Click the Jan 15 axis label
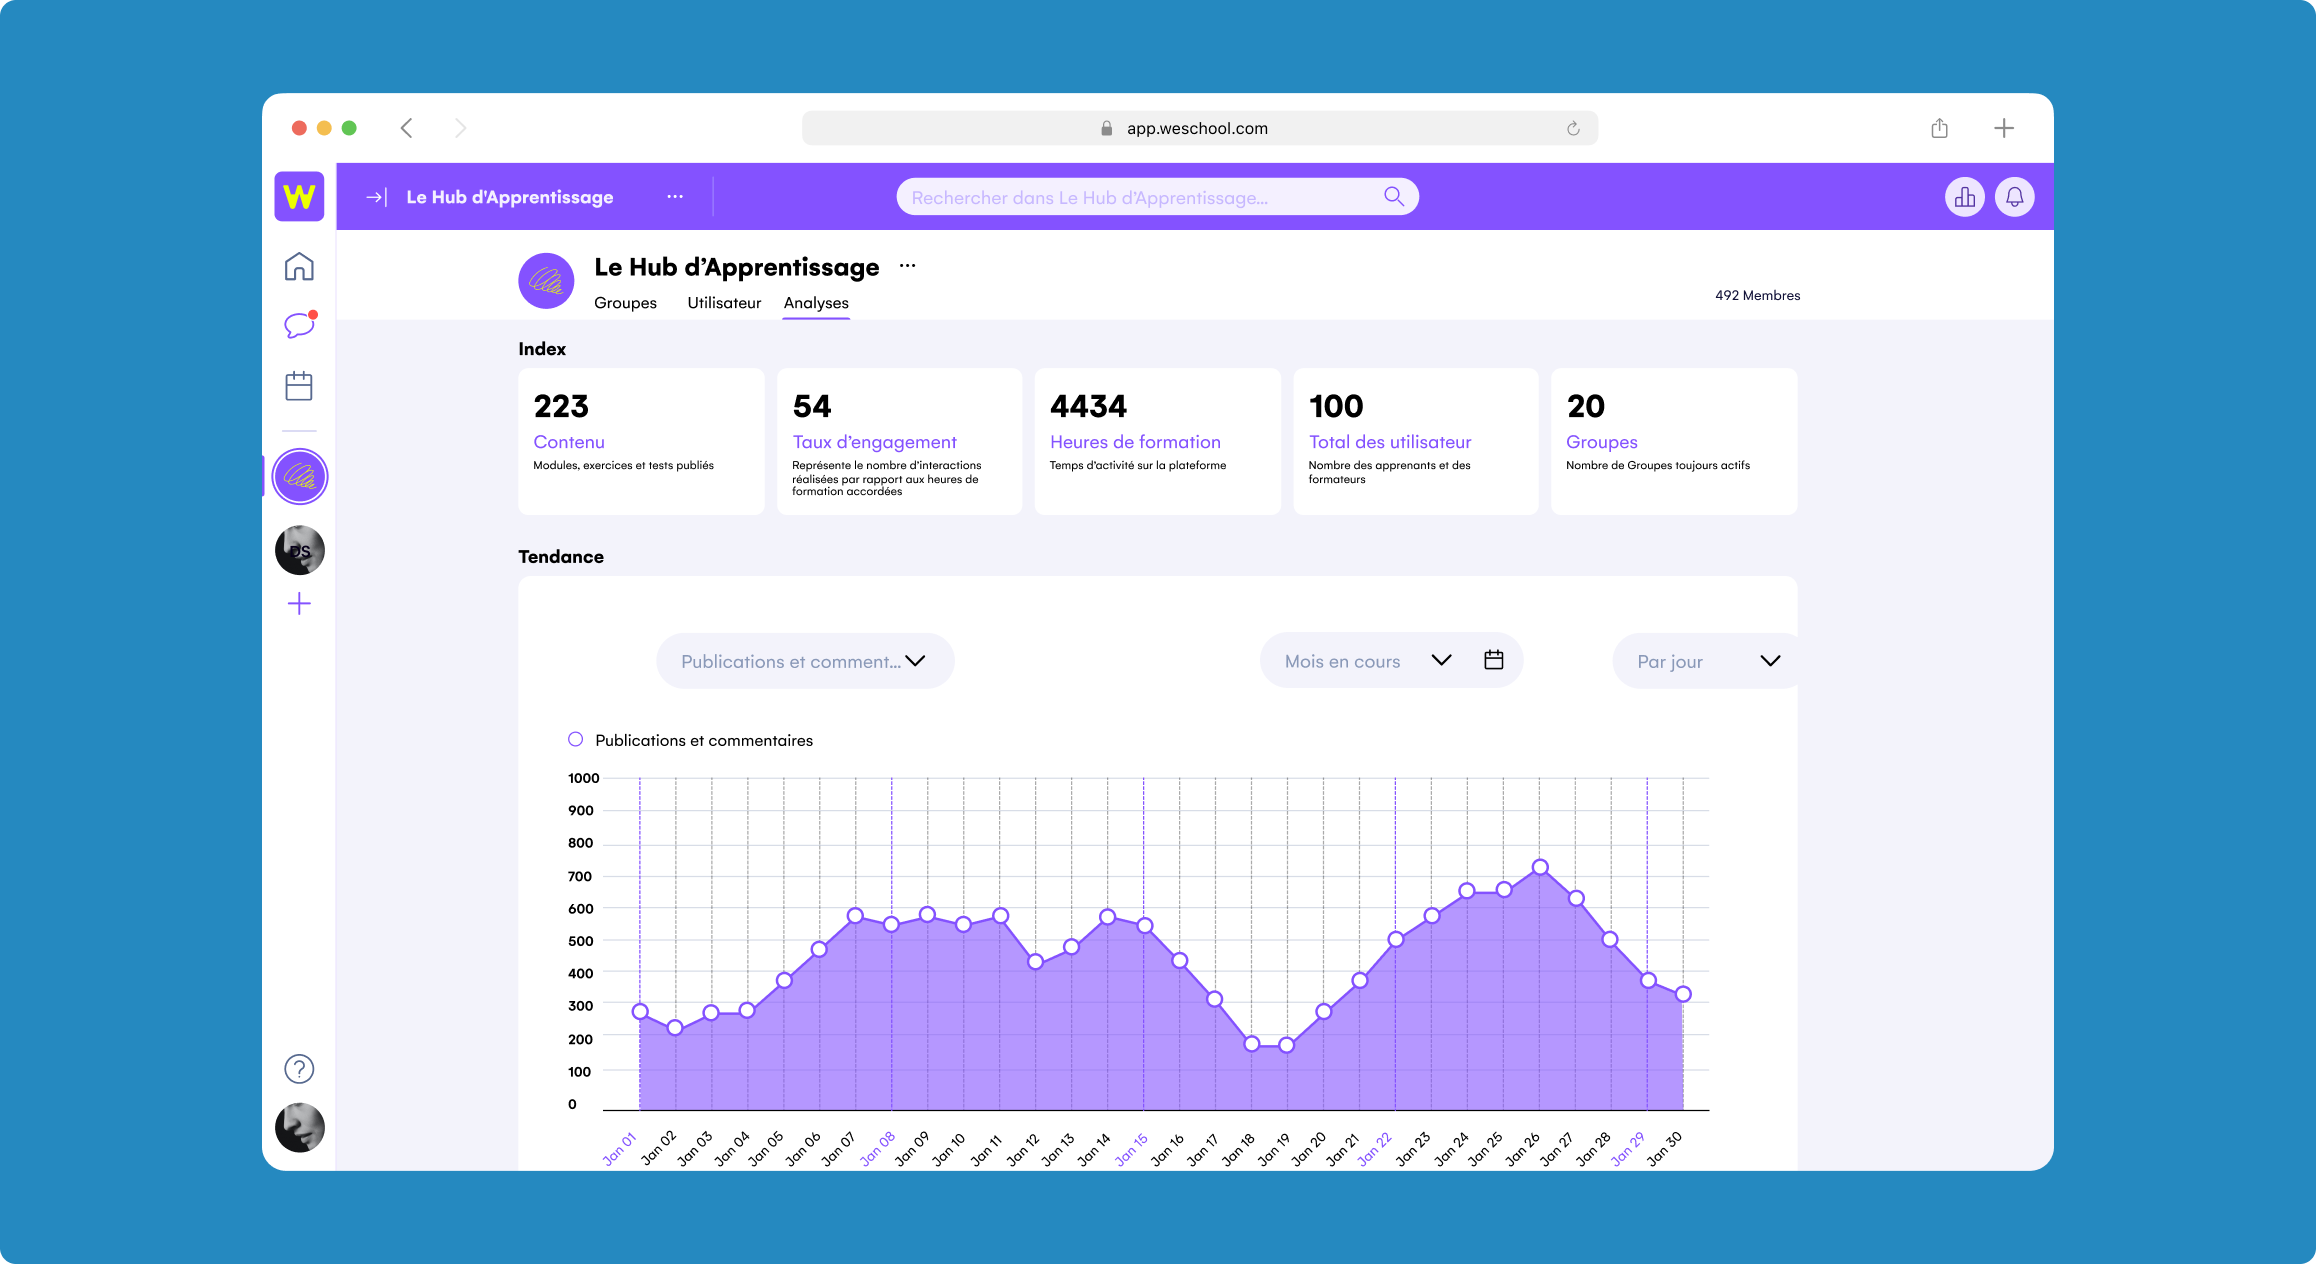This screenshot has height=1264, width=2316. pos(1131,1149)
